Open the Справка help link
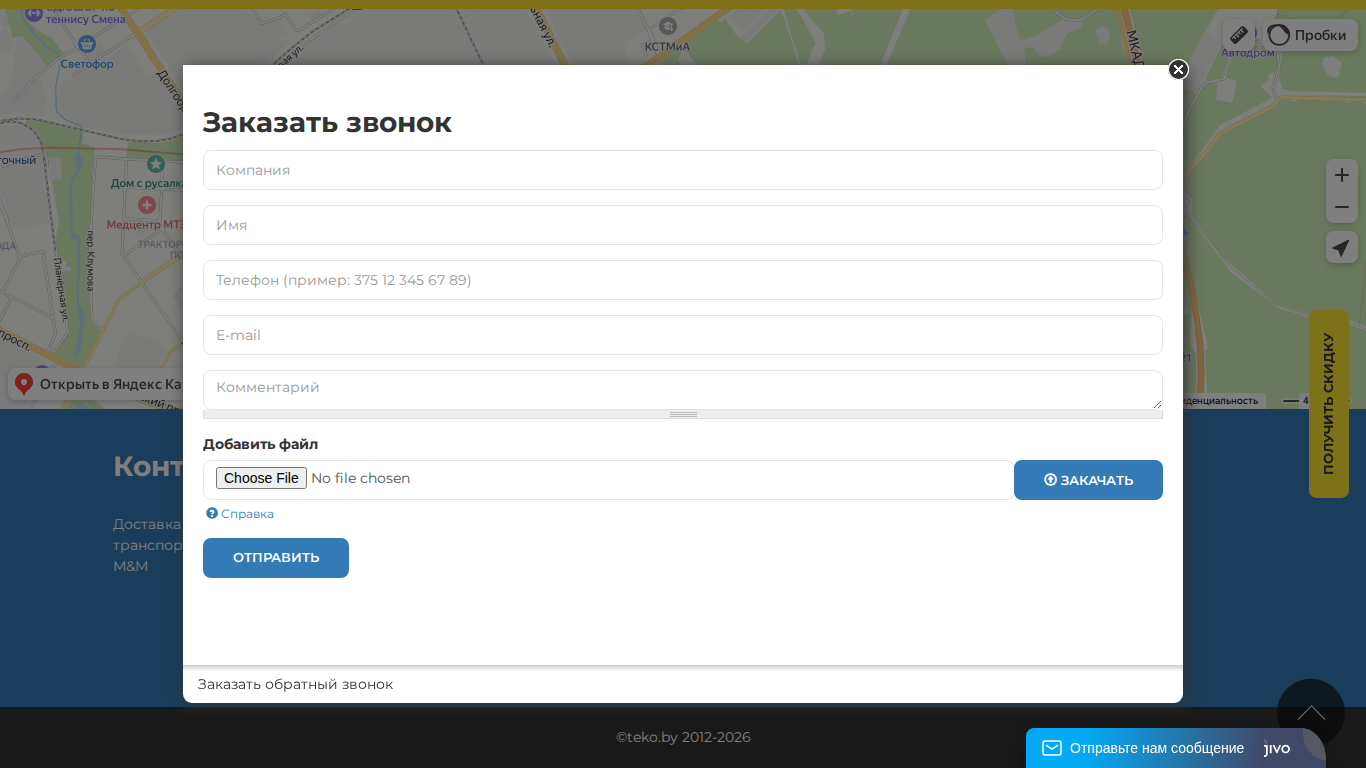Screen dimensions: 1366x768 [x=247, y=514]
